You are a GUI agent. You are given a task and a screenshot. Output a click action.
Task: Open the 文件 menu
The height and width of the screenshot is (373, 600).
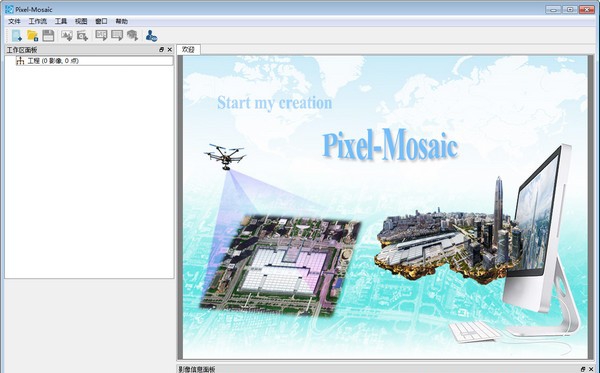14,21
